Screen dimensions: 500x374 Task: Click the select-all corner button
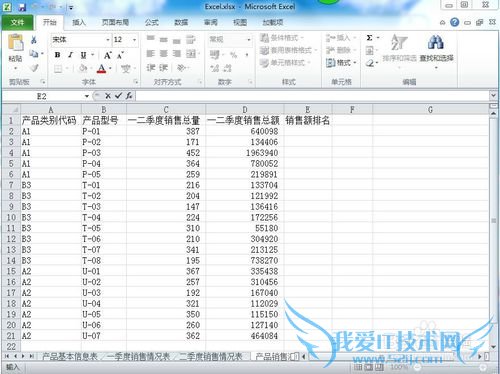(11, 109)
